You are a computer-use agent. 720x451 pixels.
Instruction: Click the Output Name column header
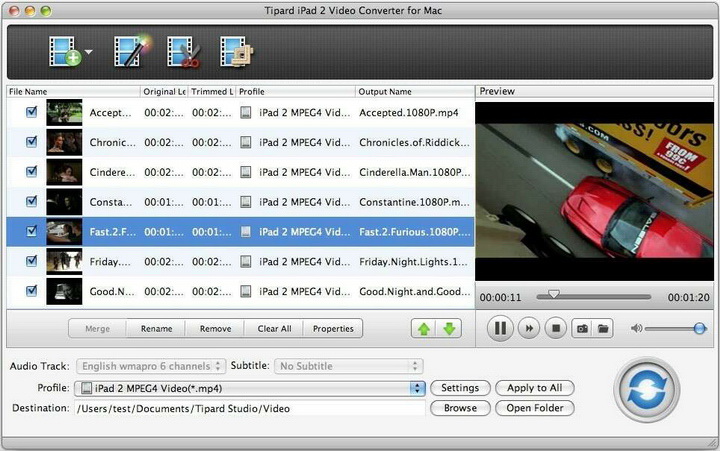pos(415,91)
